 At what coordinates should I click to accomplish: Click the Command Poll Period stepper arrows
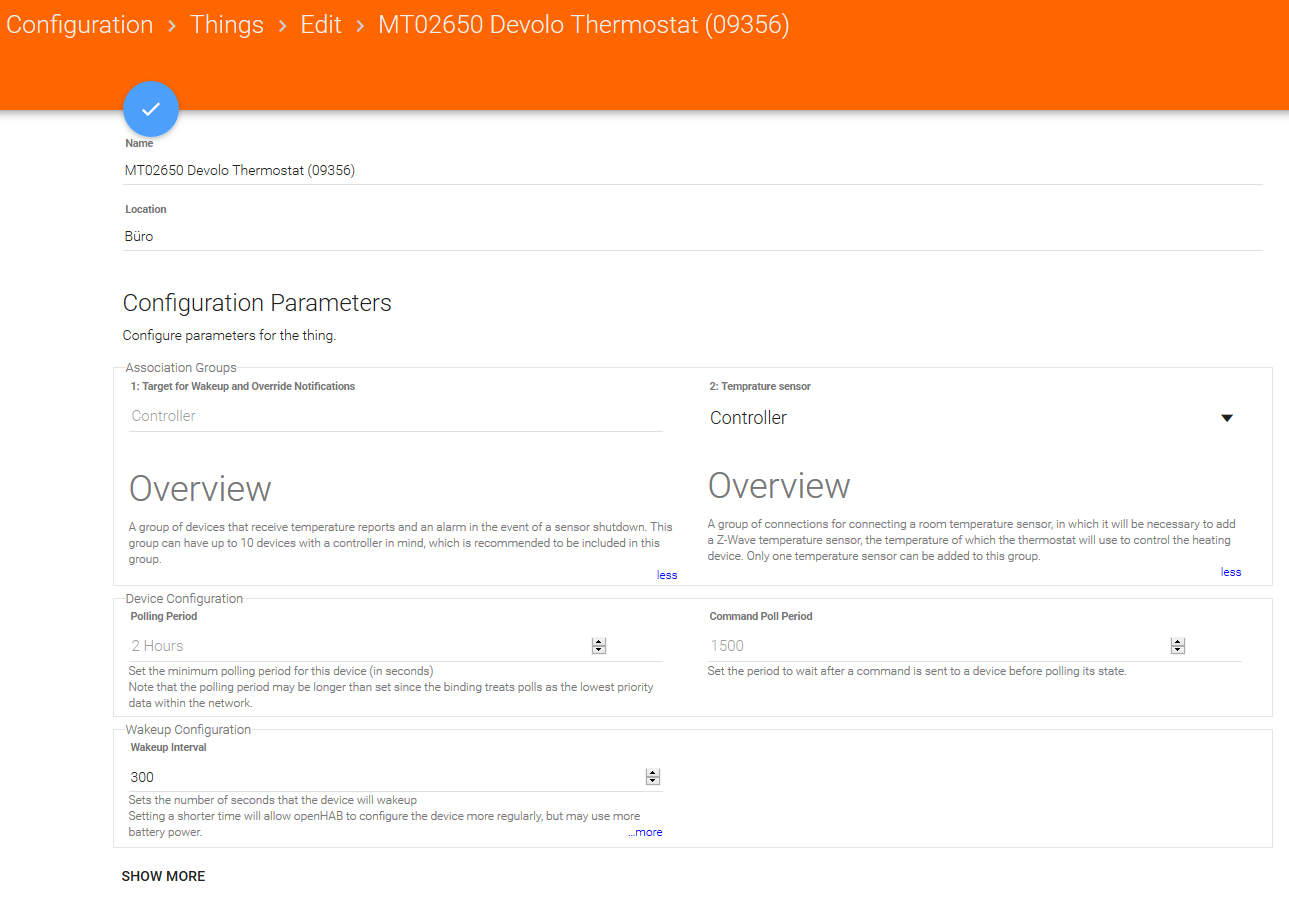(1178, 646)
